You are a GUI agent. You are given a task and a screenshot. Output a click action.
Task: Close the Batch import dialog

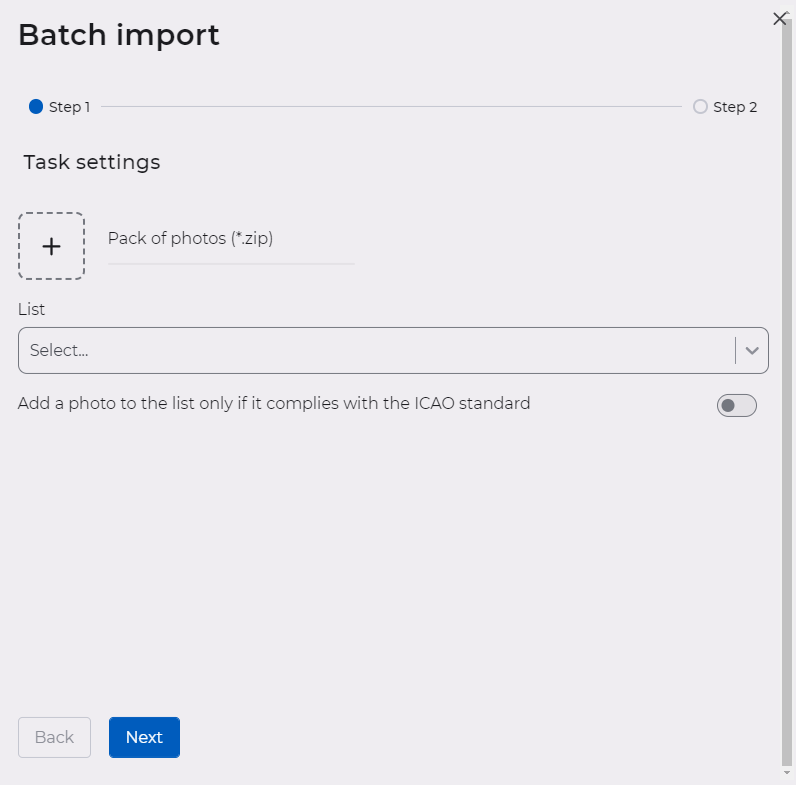(779, 19)
